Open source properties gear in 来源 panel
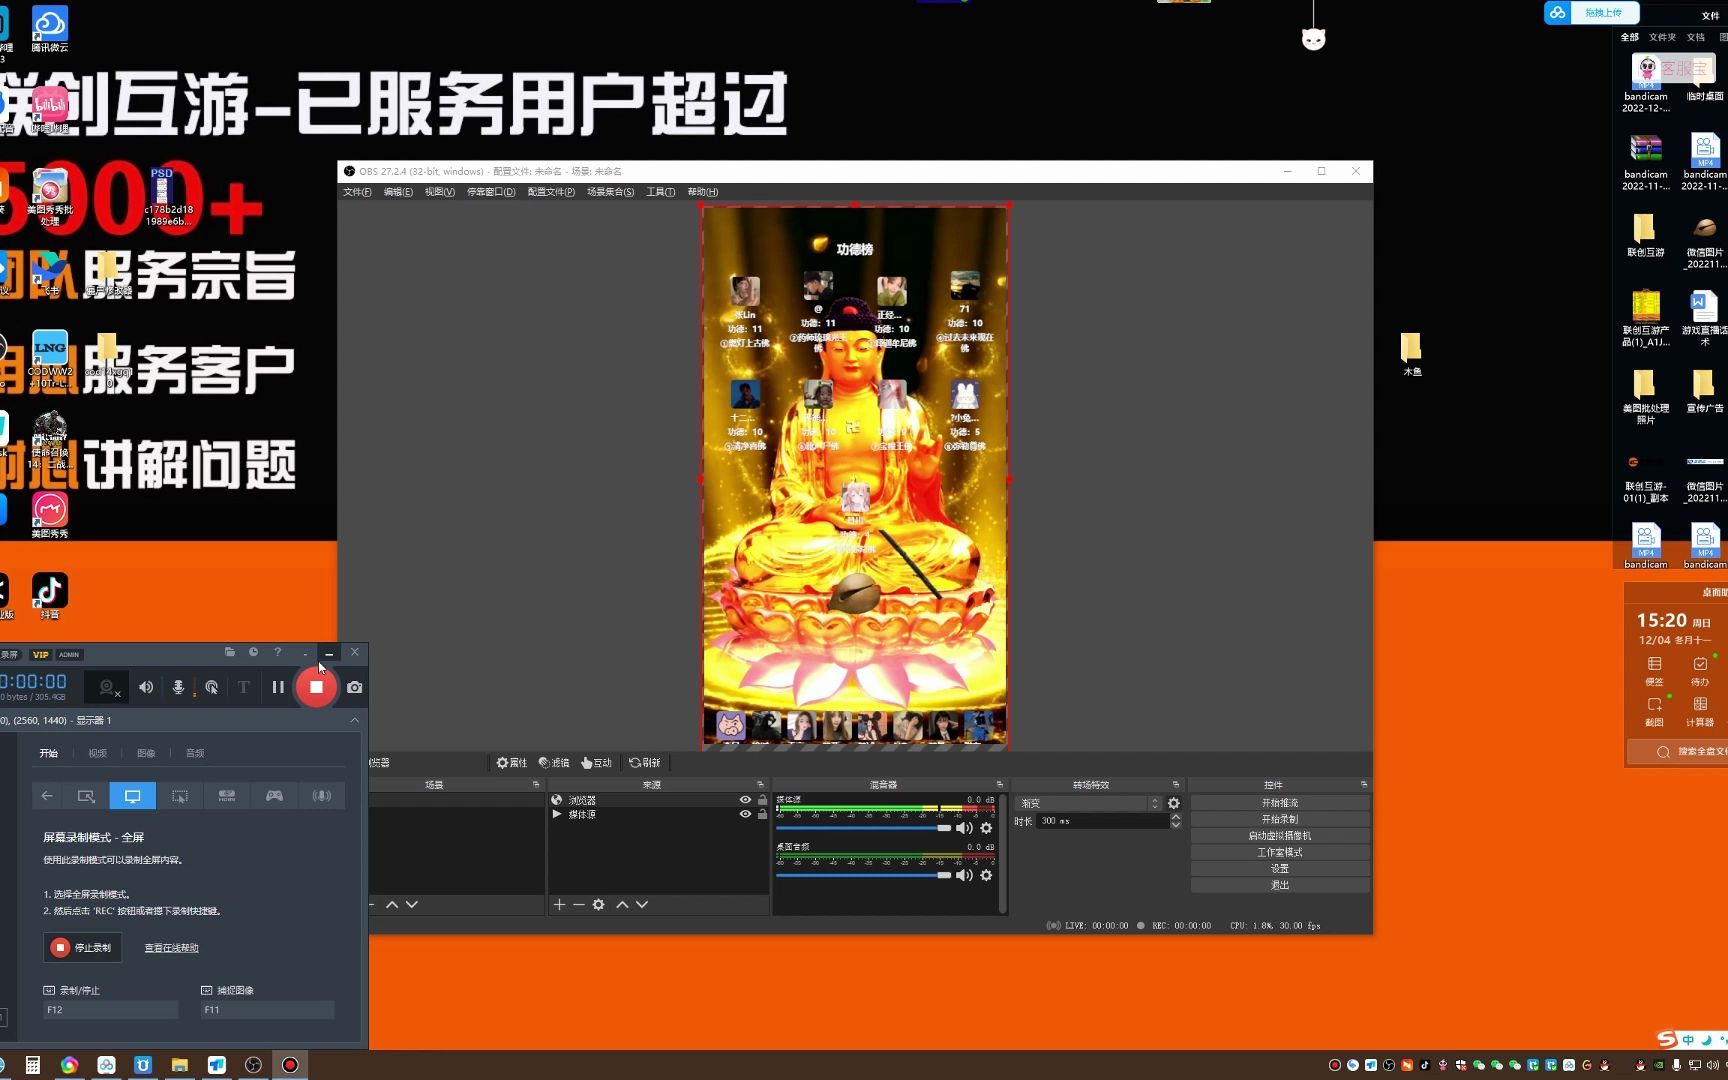This screenshot has height=1080, width=1728. click(598, 904)
